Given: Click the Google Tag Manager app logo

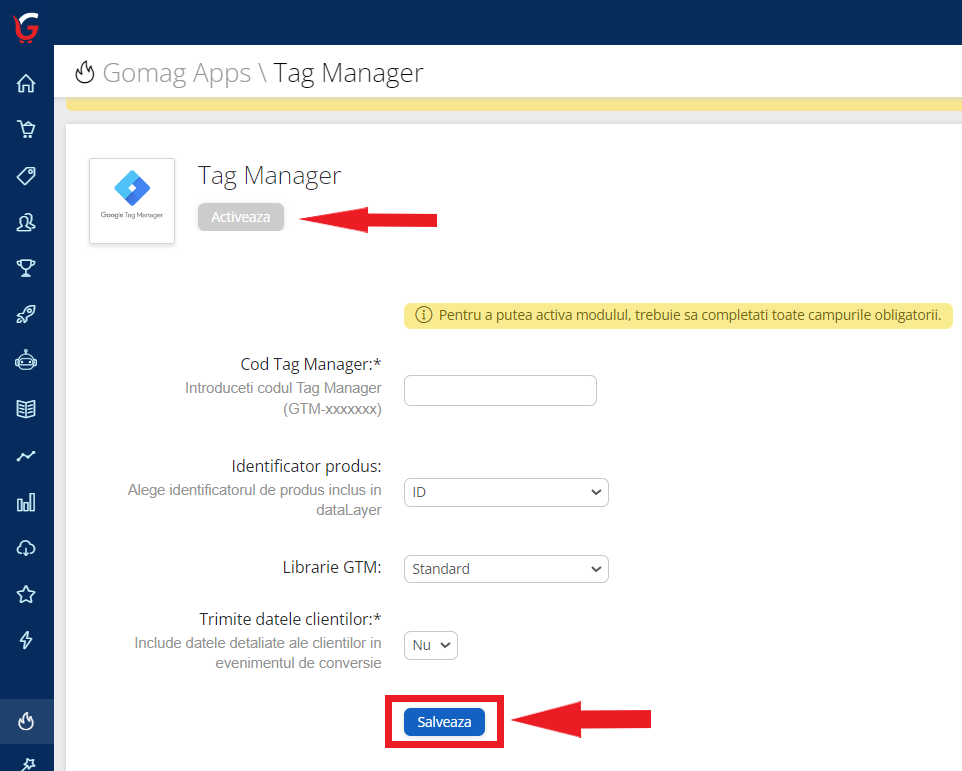Looking at the screenshot, I should tap(131, 201).
